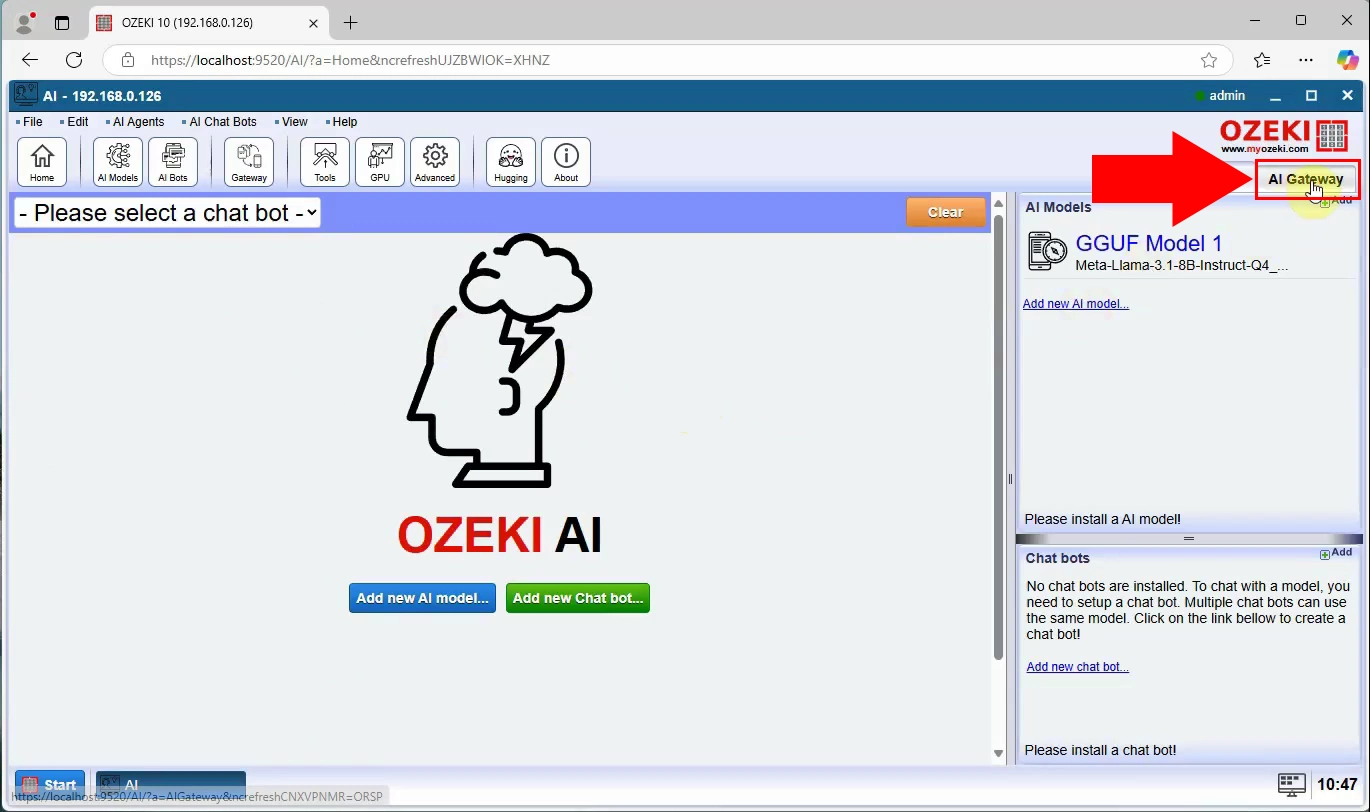The width and height of the screenshot is (1370, 812).
Task: Follow the Add new AI model link
Action: pyautogui.click(x=1075, y=304)
